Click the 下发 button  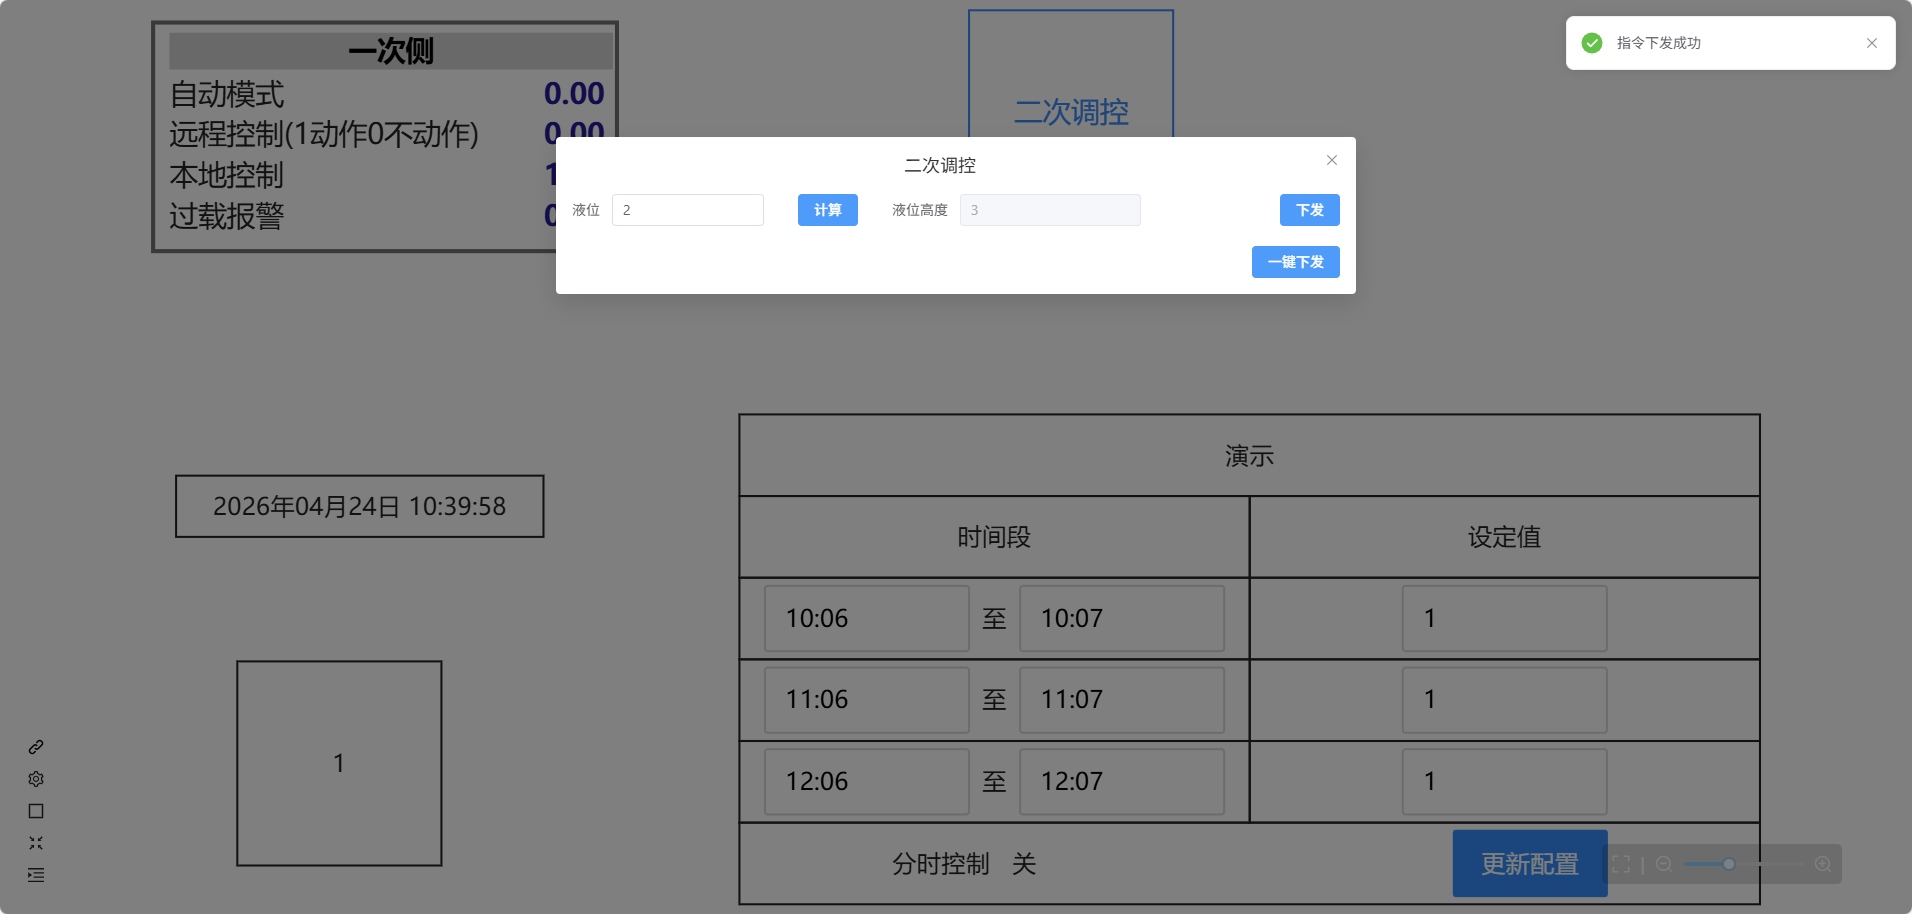[x=1310, y=210]
